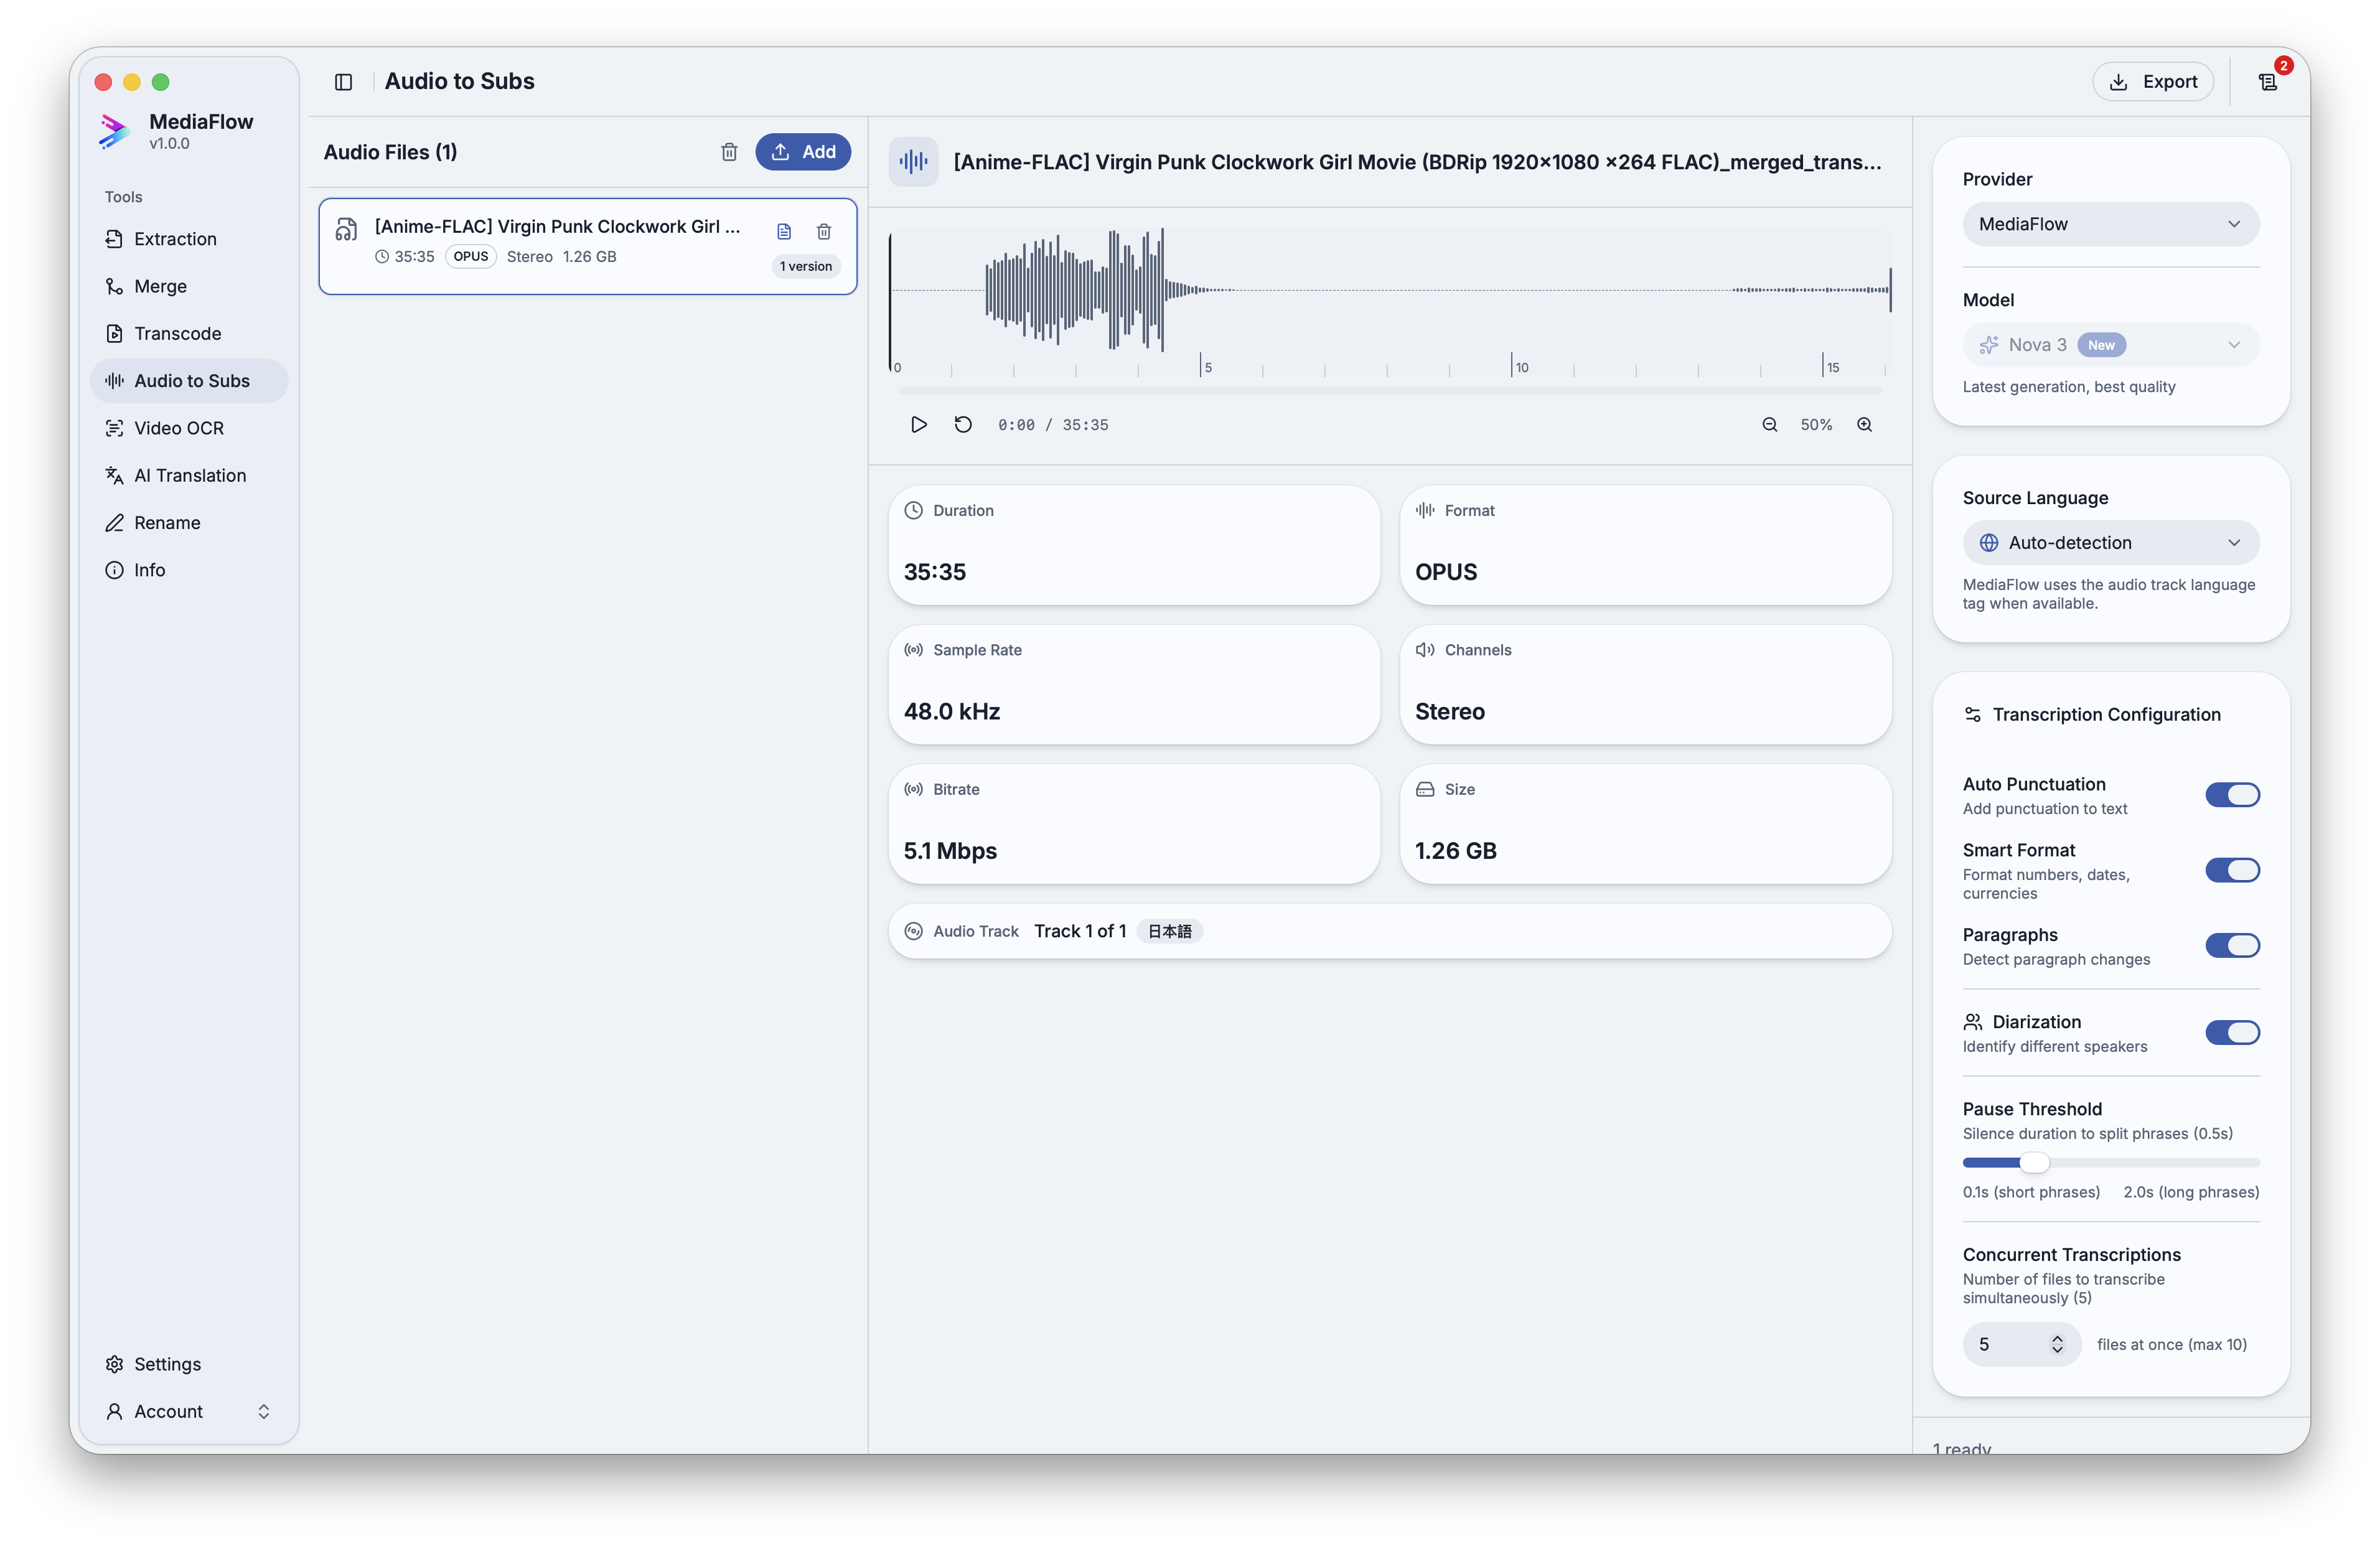Viewport: 2380px width, 1546px height.
Task: Switch off Diarization
Action: pyautogui.click(x=2232, y=1033)
